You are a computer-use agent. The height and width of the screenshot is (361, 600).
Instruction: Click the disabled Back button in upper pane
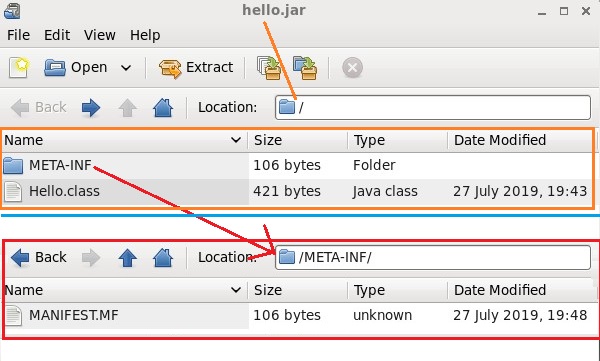(38, 108)
